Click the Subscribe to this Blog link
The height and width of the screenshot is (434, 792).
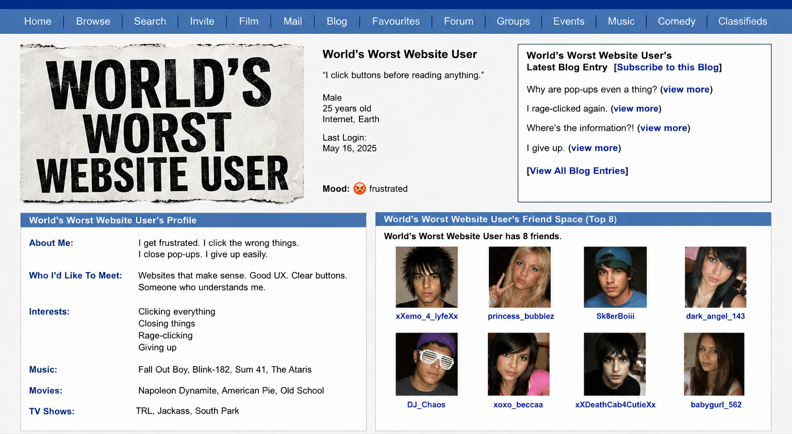668,67
